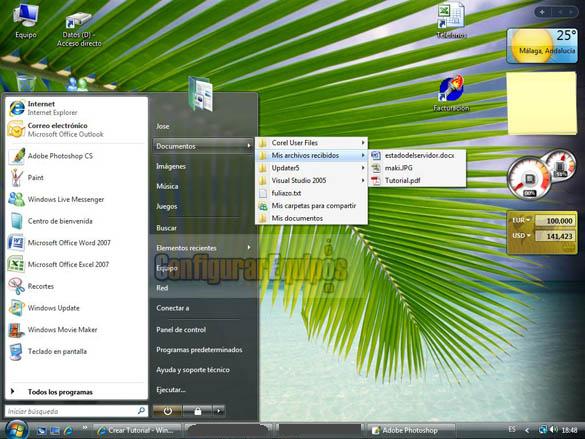Viewport: 585px width, 439px height.
Task: Expand the Updater5 folder arrow
Action: [x=363, y=168]
